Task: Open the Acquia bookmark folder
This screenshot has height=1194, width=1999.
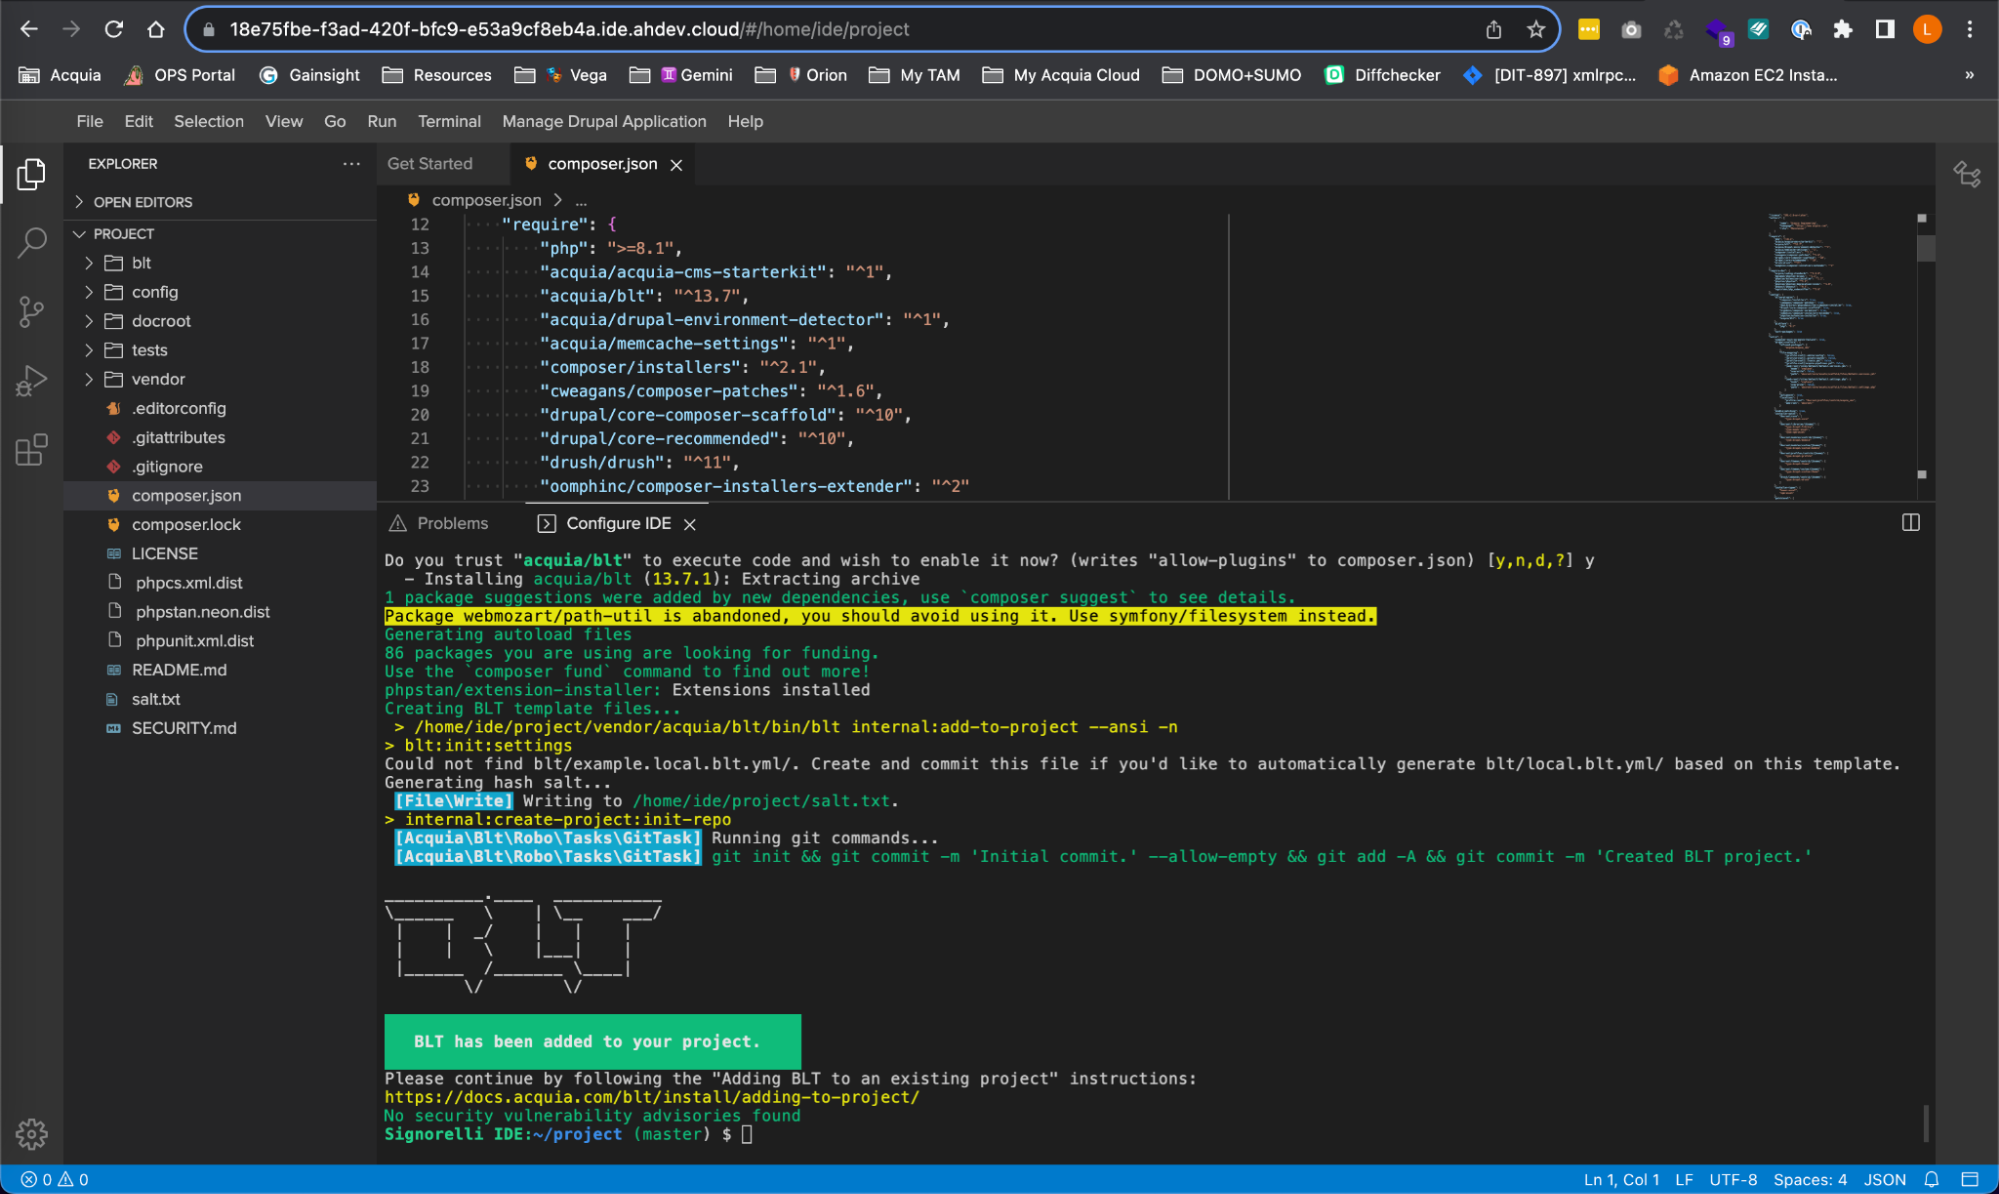Action: [61, 75]
